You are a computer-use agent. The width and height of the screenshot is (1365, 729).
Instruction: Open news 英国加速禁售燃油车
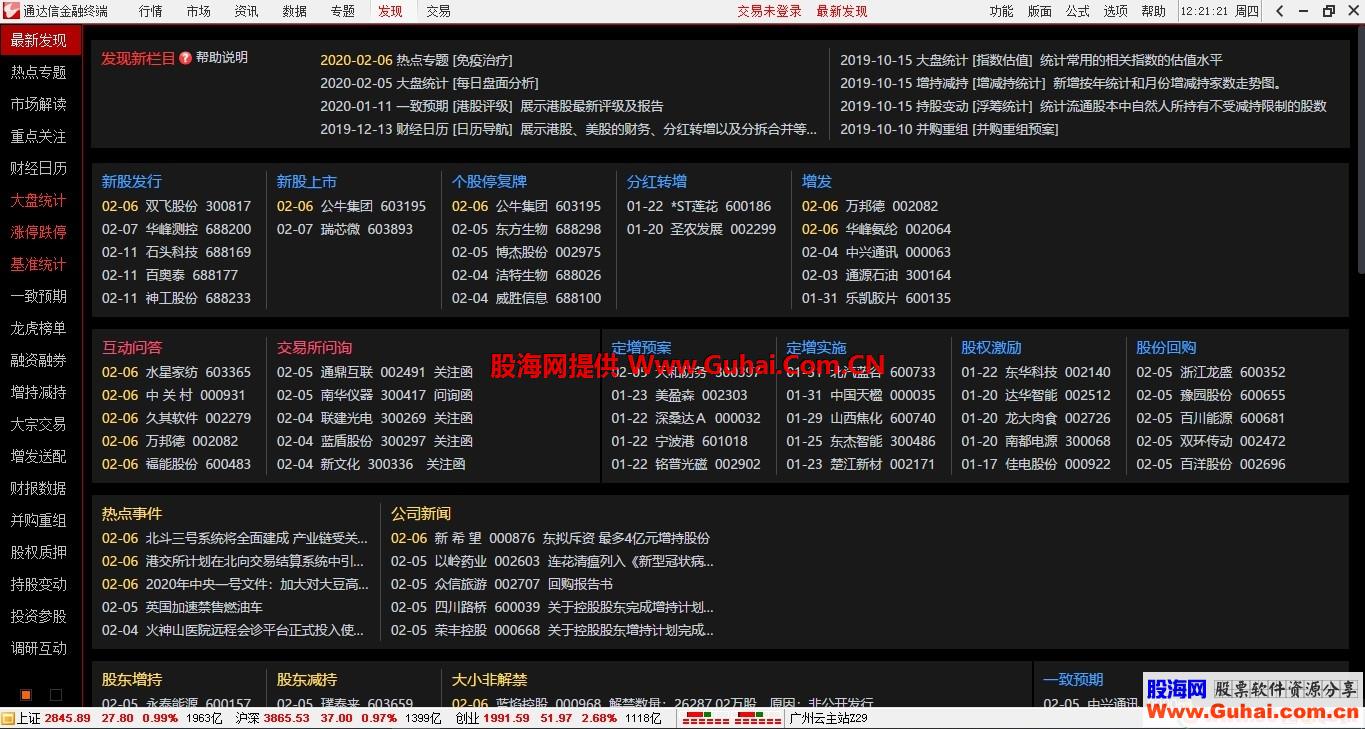click(182, 607)
